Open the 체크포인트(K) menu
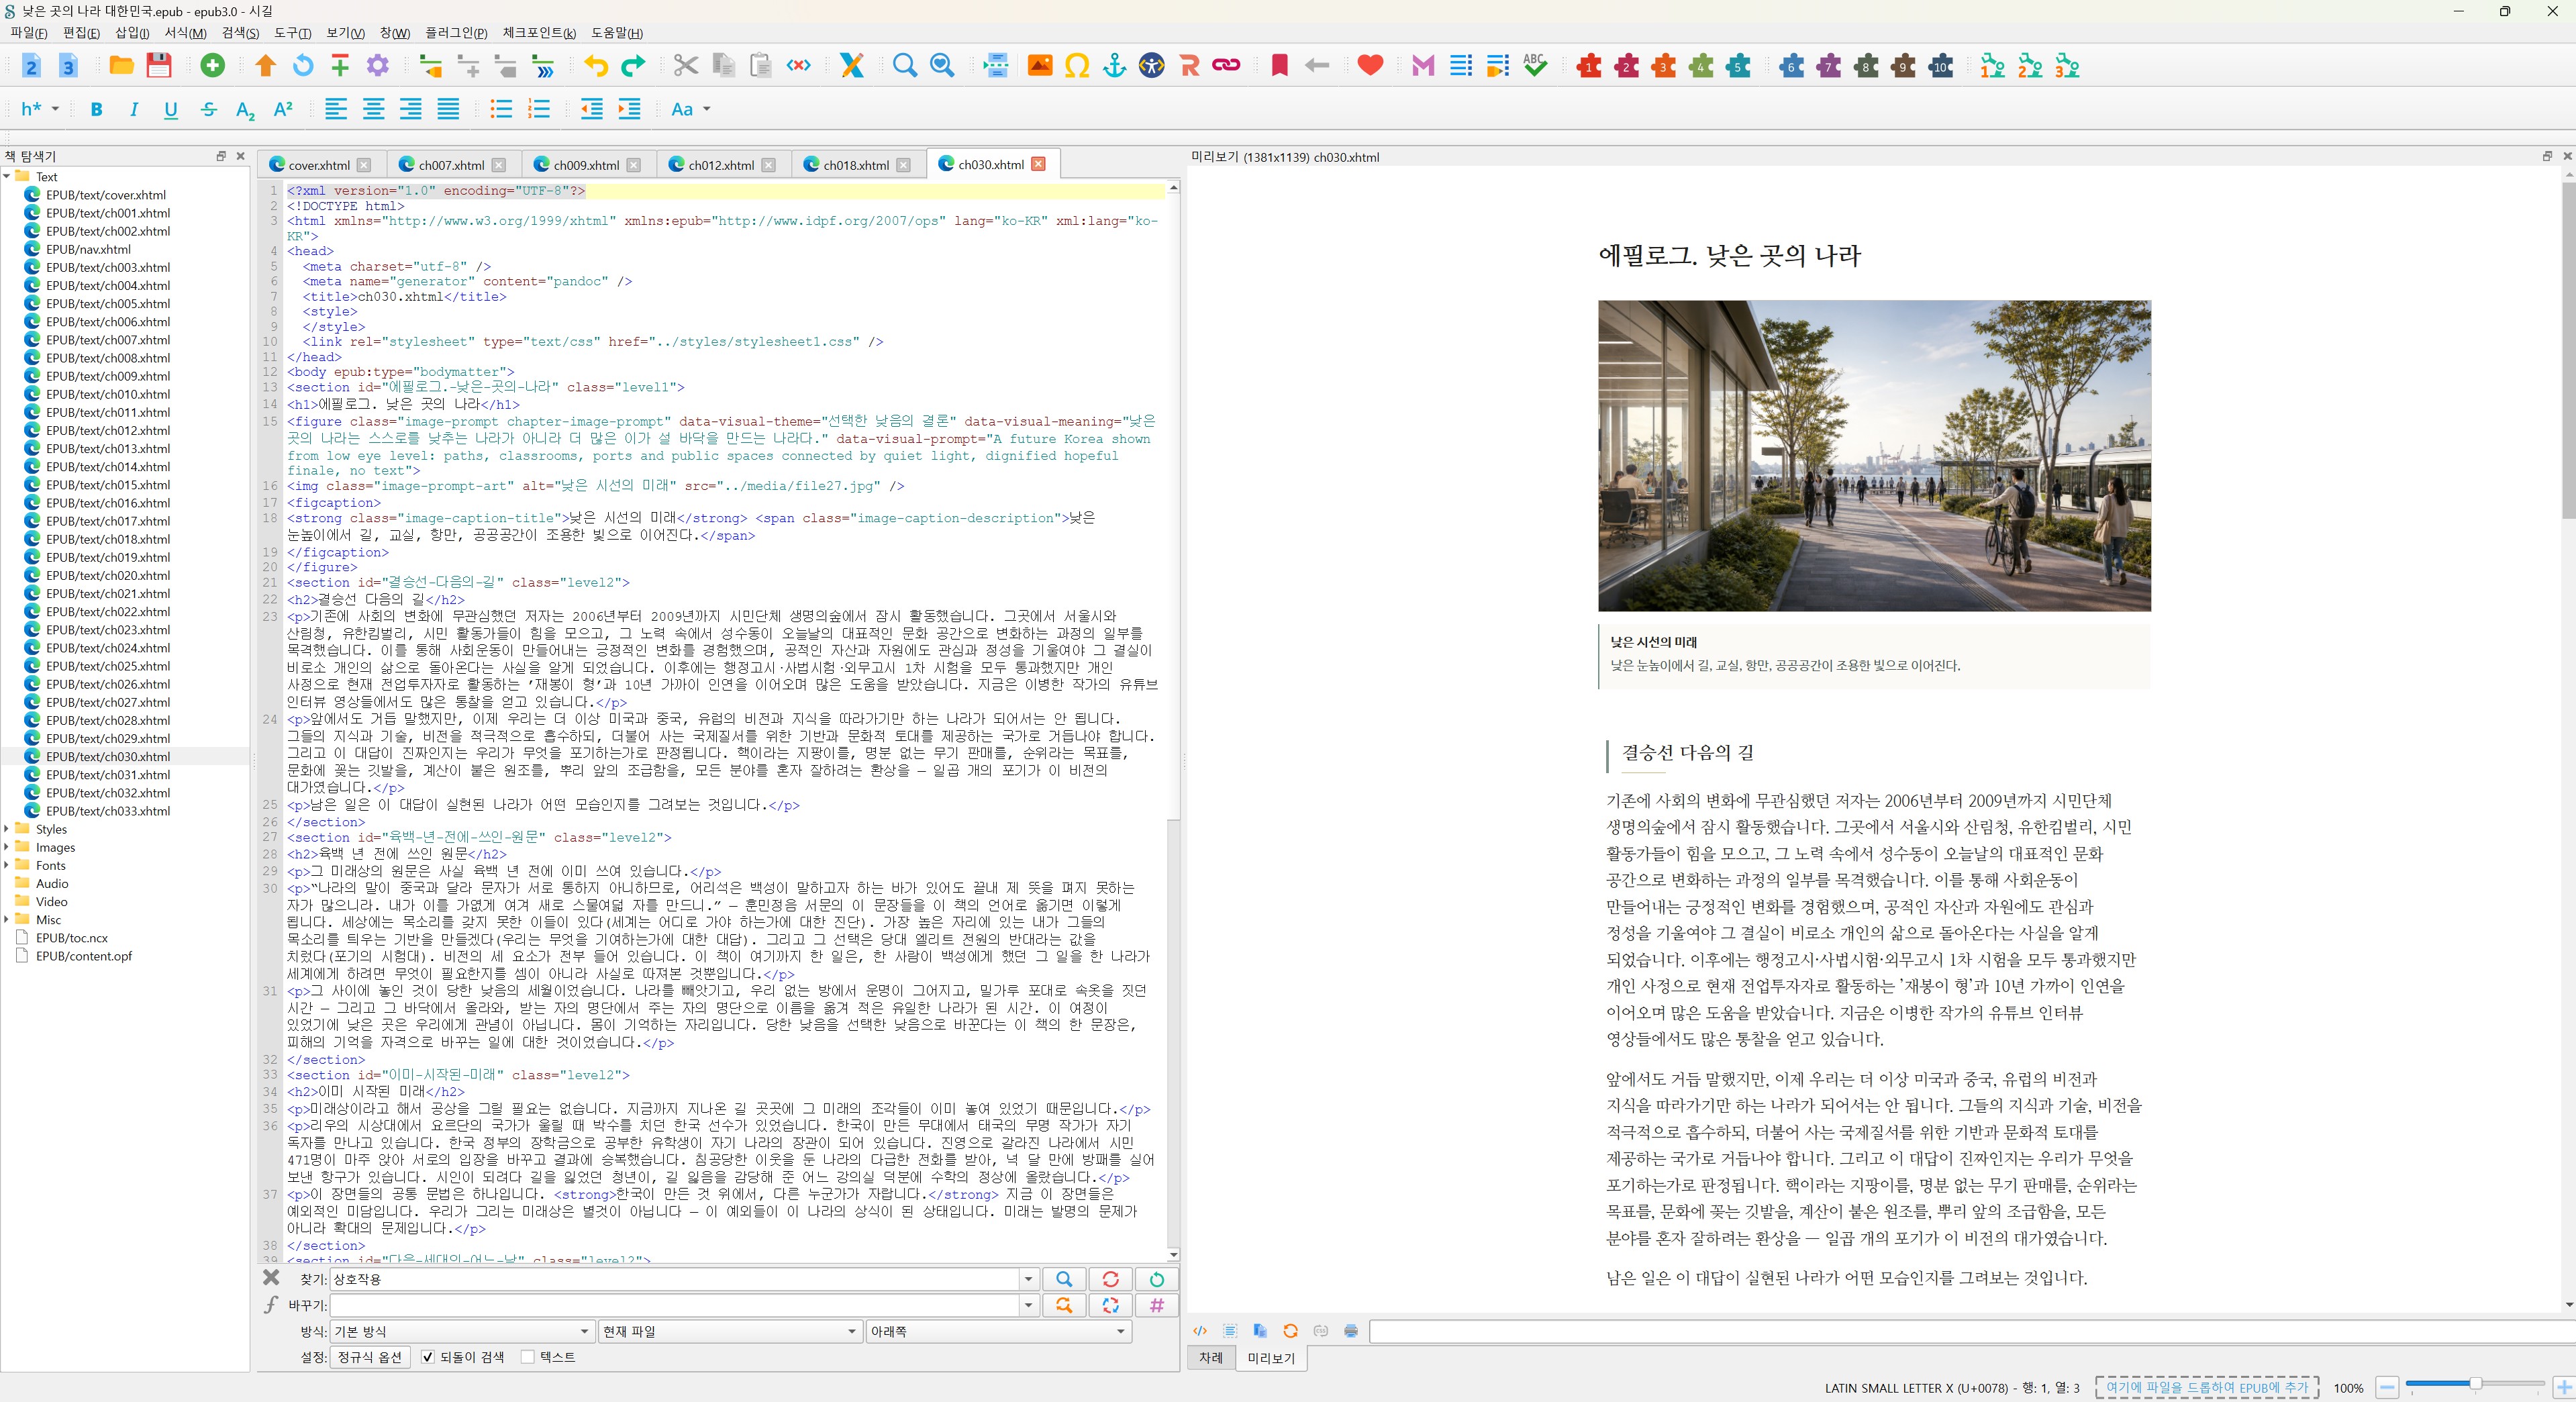The image size is (2576, 1402). 539,33
